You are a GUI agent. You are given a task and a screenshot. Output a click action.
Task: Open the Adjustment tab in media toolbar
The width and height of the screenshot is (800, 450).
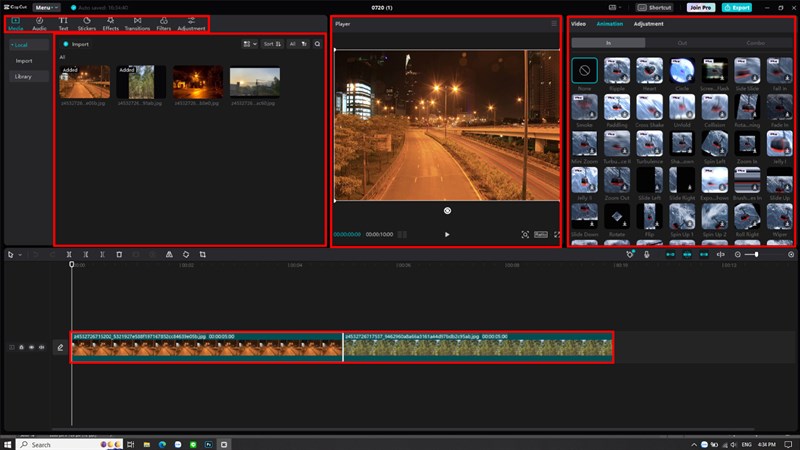coord(191,23)
